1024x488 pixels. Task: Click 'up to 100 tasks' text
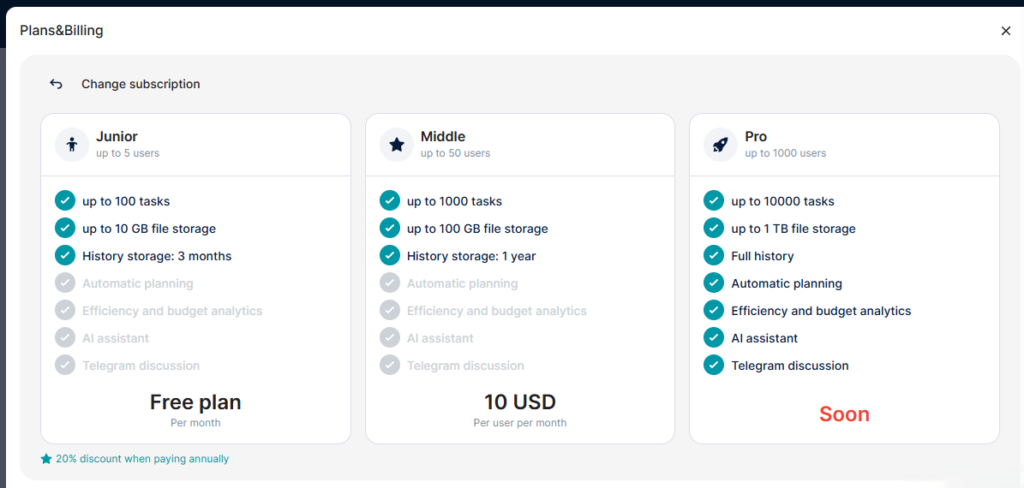point(126,201)
